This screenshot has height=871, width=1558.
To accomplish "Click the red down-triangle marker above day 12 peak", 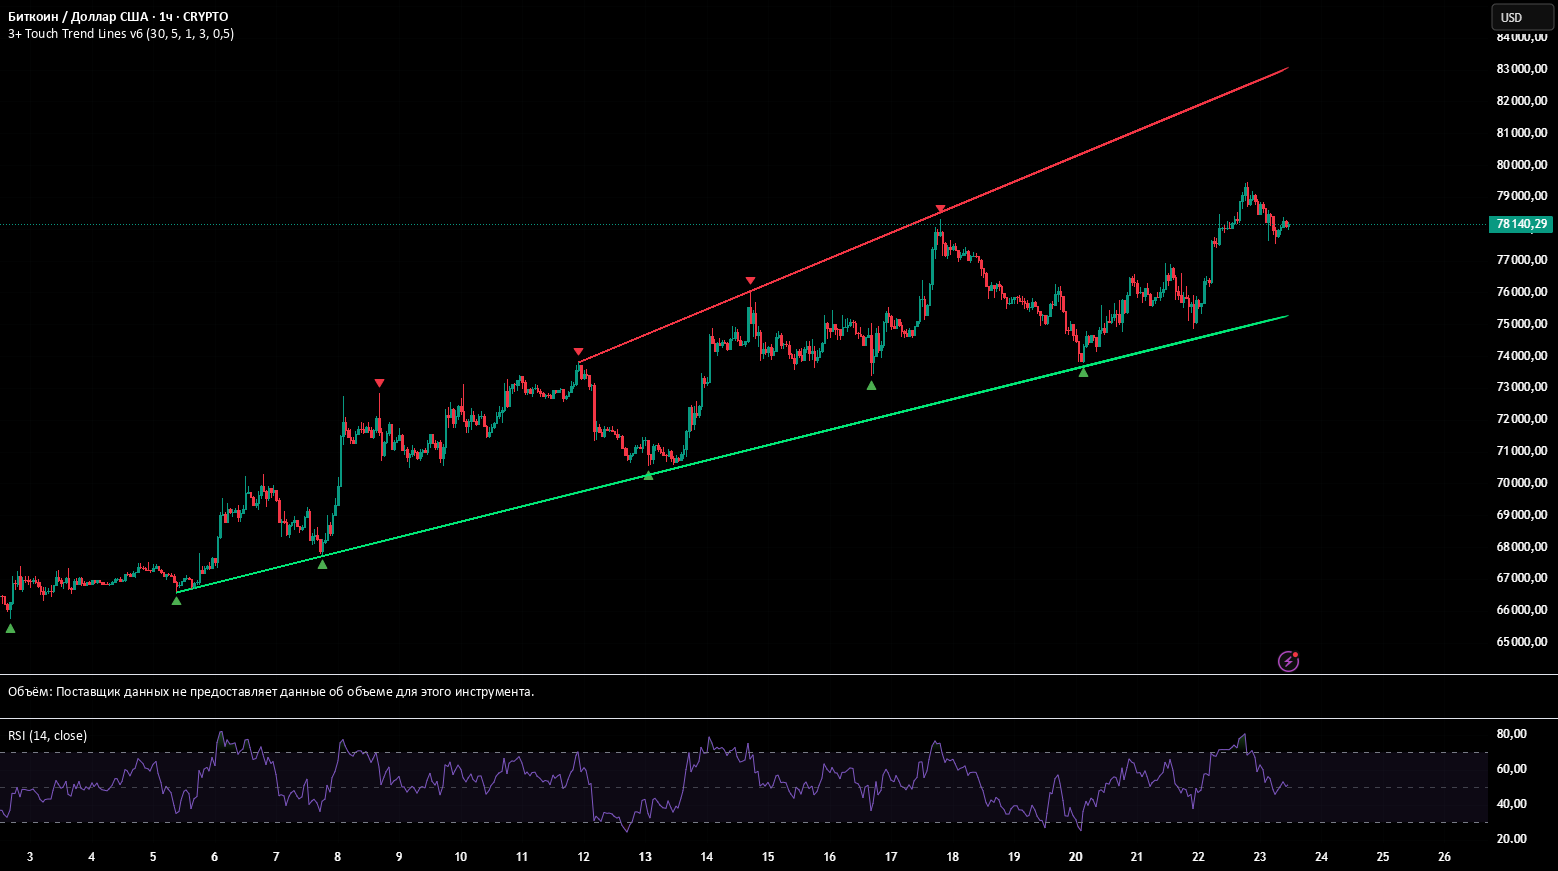I will (578, 352).
